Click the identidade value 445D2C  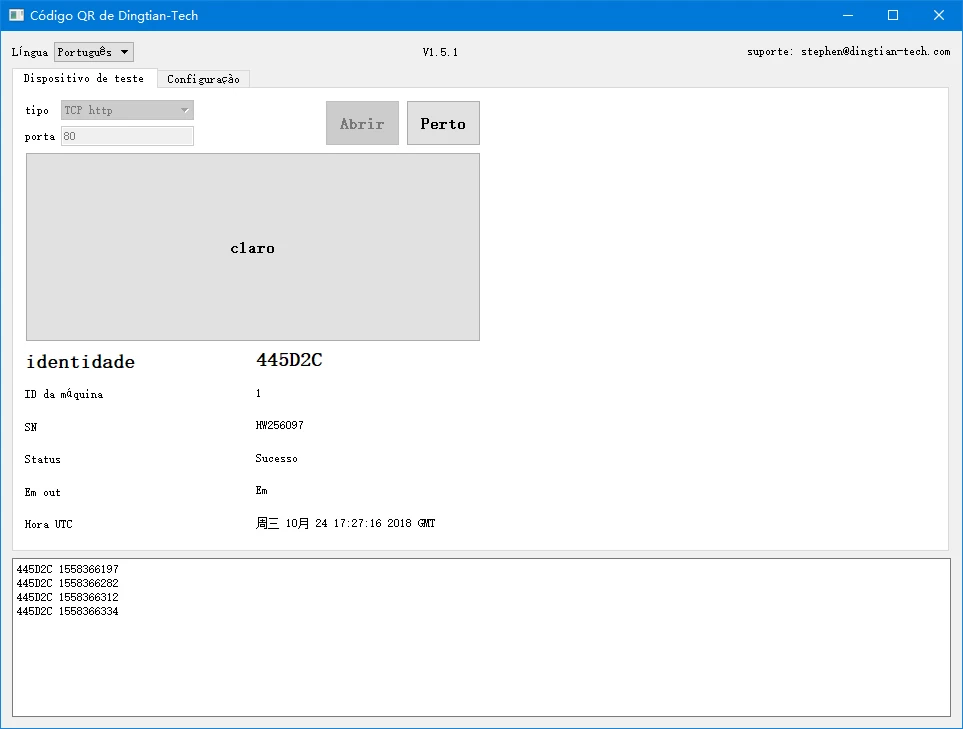click(x=289, y=360)
